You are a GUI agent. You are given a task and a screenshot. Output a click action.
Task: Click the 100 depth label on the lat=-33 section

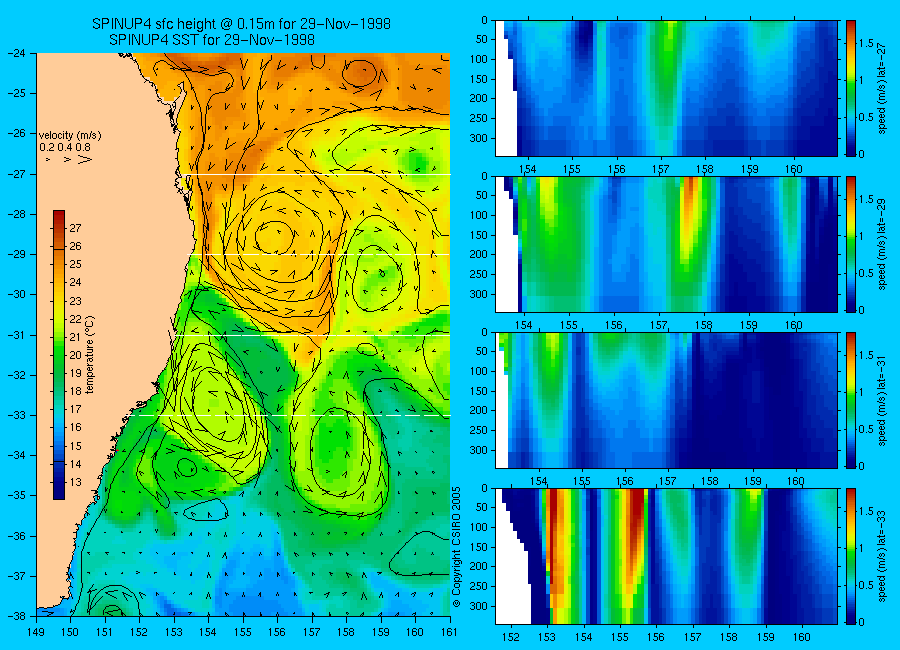478,527
